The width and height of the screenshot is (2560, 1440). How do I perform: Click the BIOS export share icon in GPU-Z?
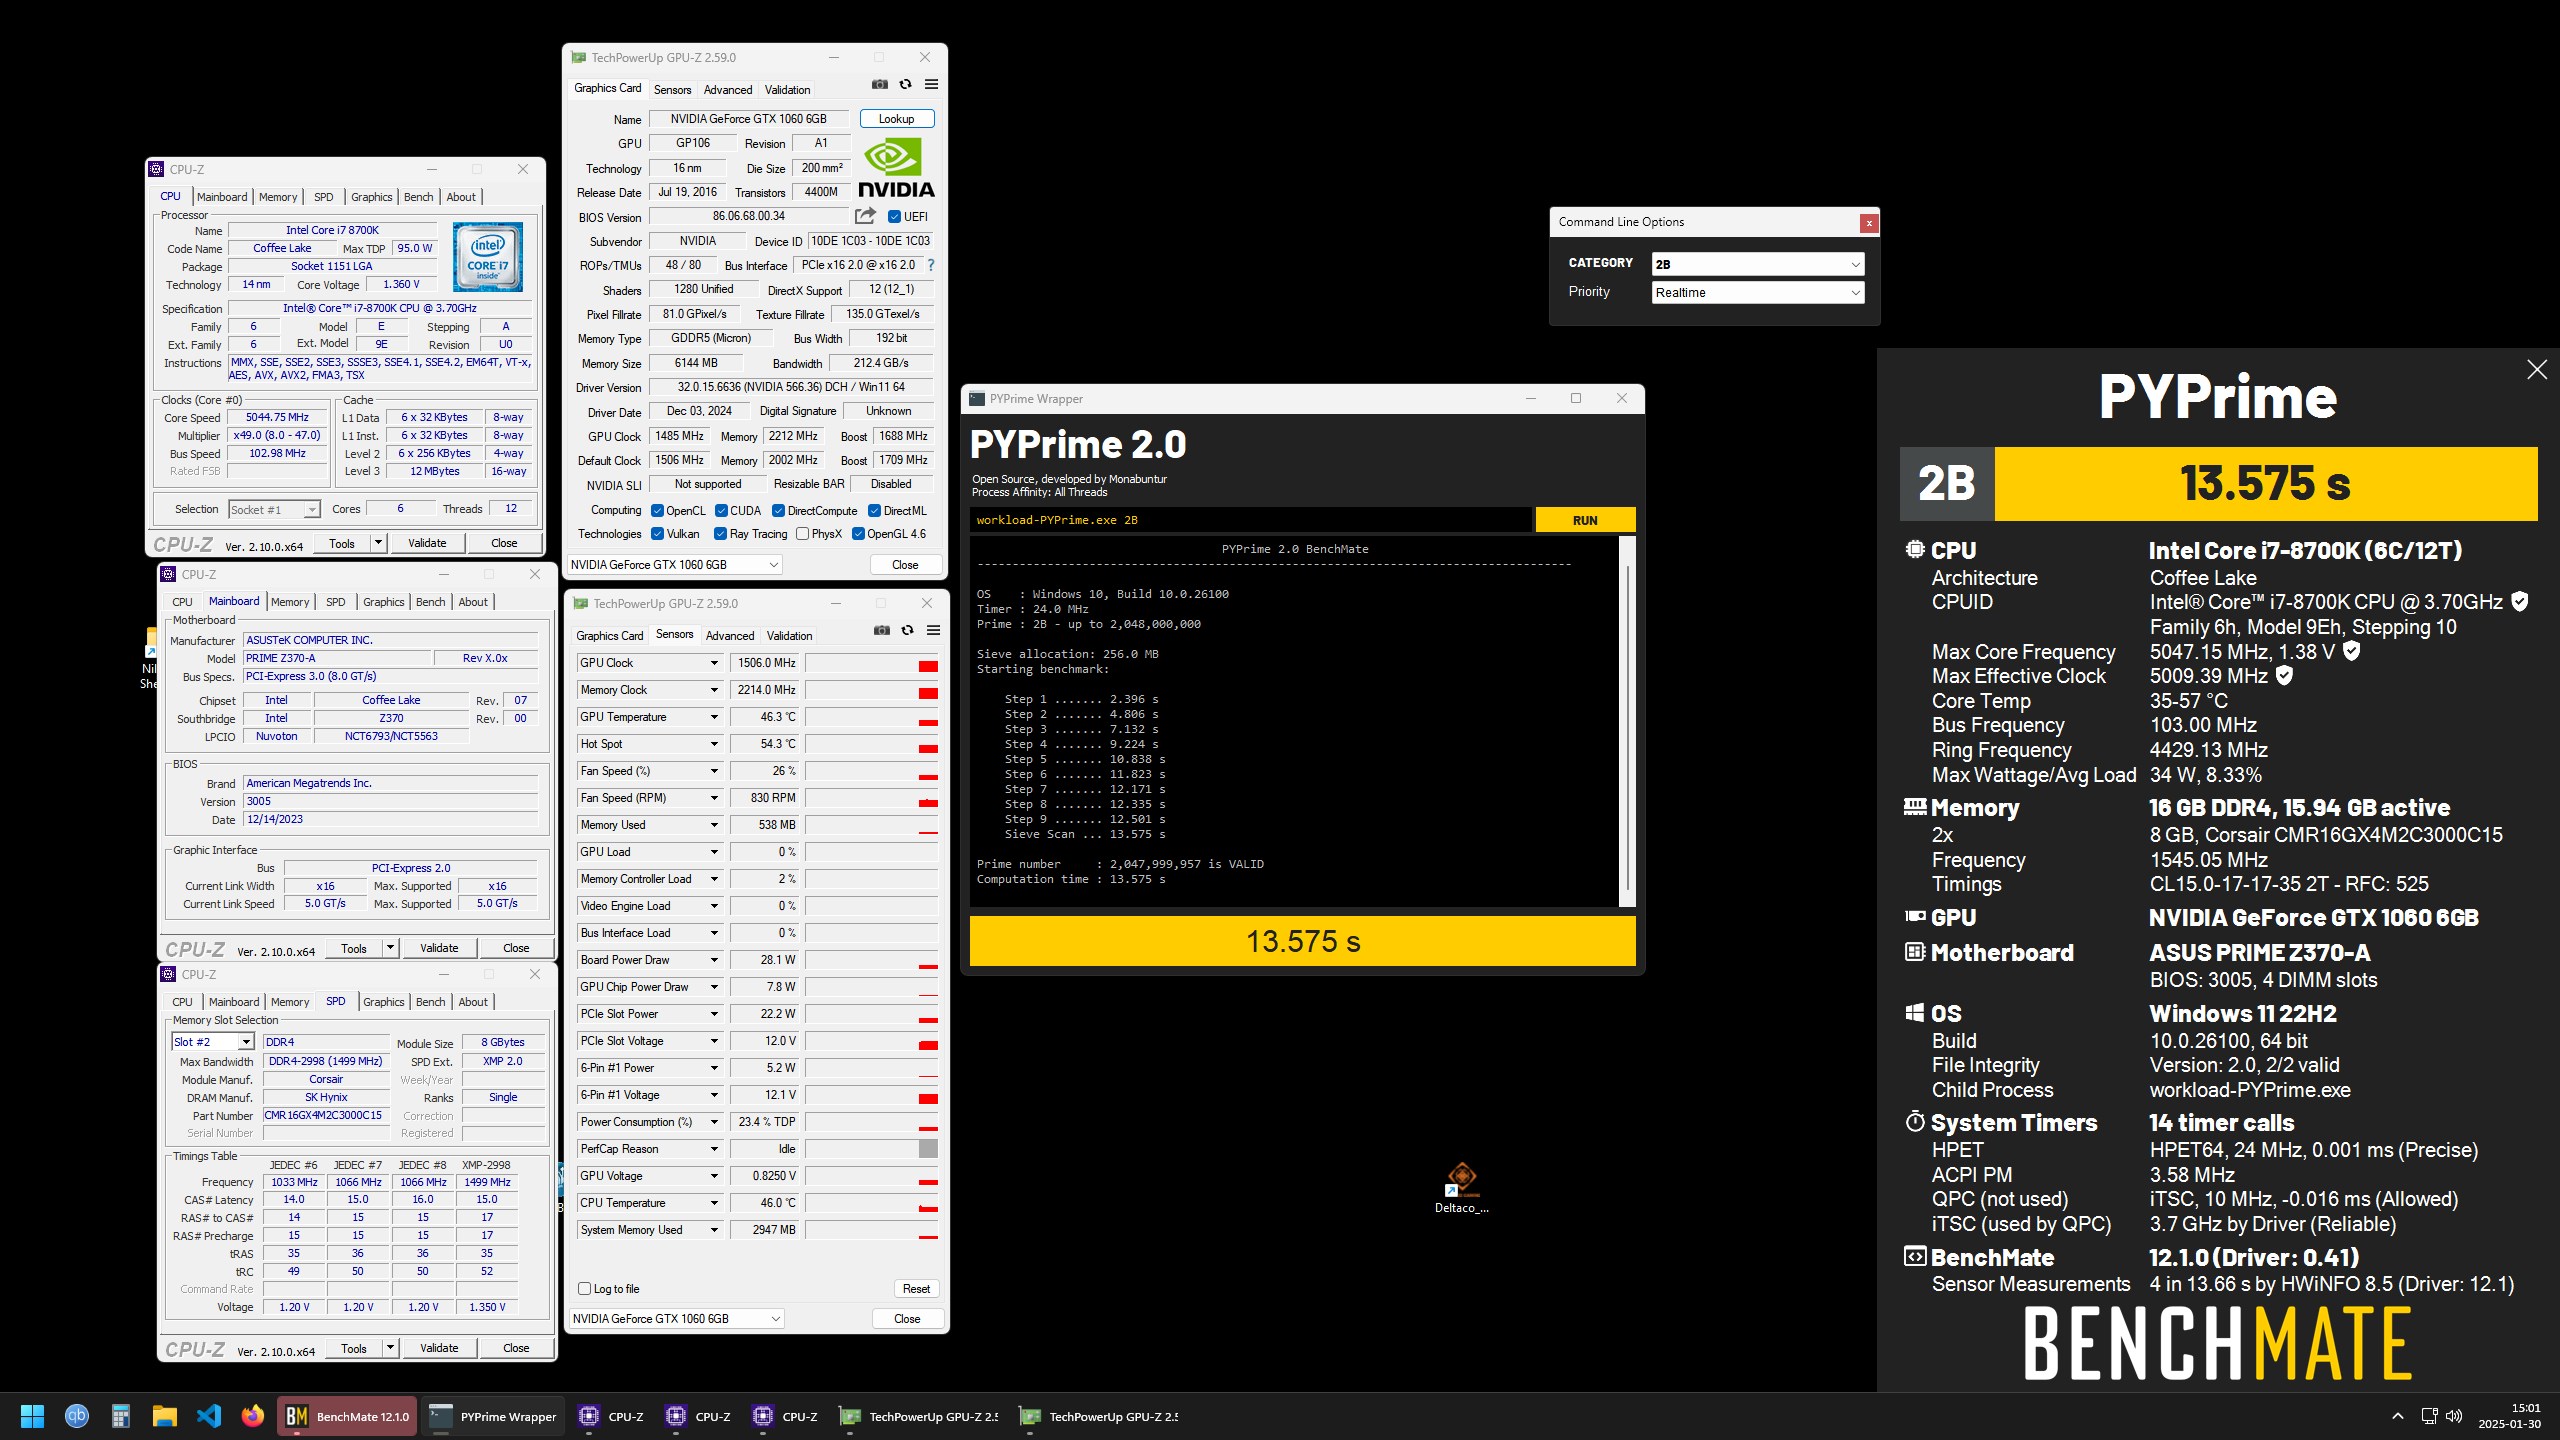866,216
